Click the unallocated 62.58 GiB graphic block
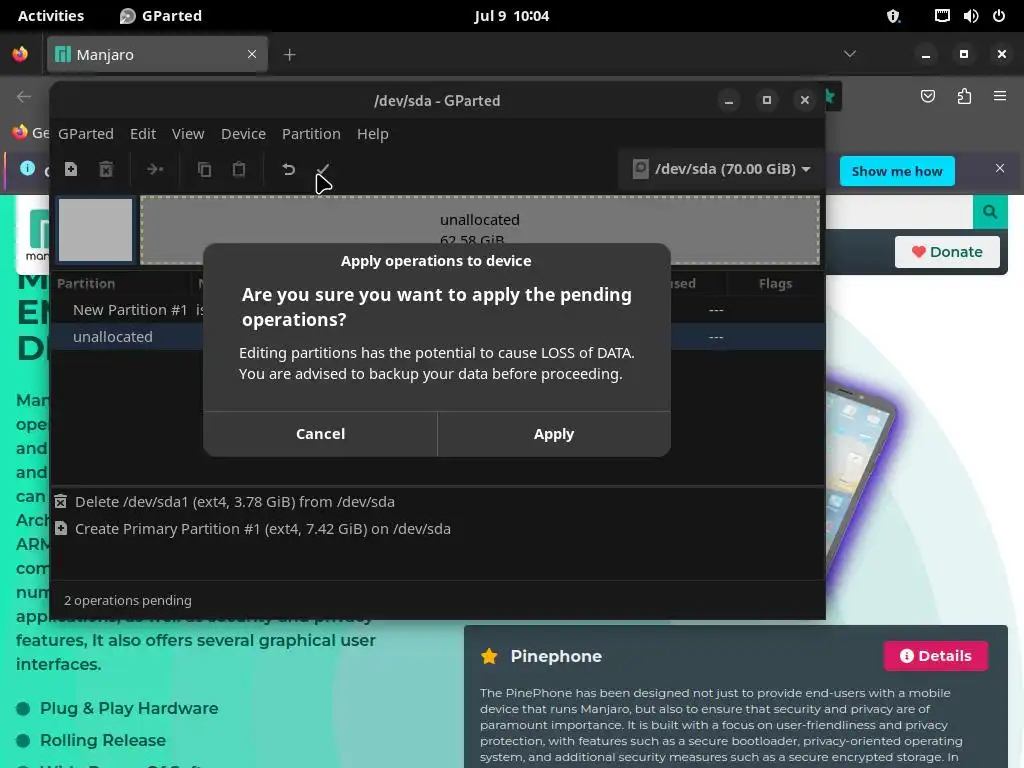This screenshot has width=1024, height=768. [480, 230]
